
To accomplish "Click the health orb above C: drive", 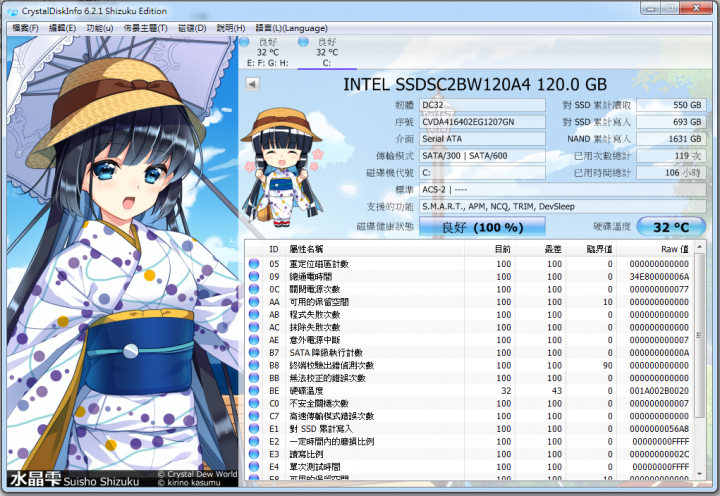I will 303,42.
